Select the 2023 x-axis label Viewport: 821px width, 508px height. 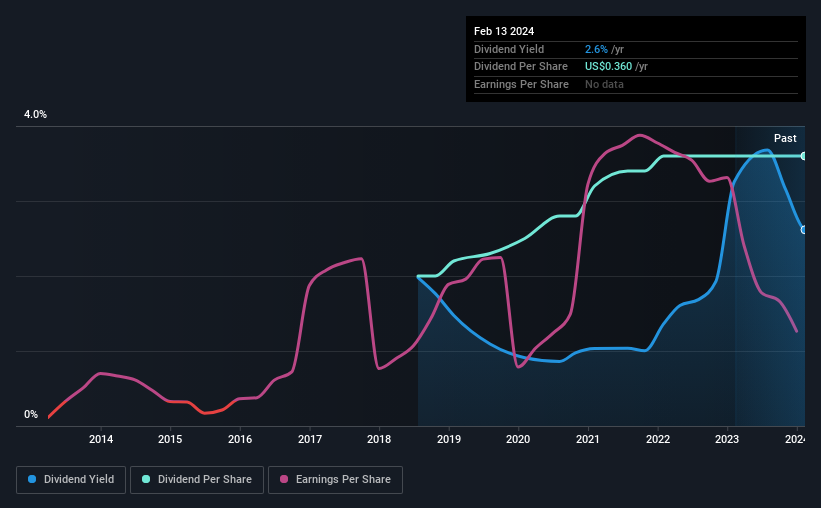(727, 439)
